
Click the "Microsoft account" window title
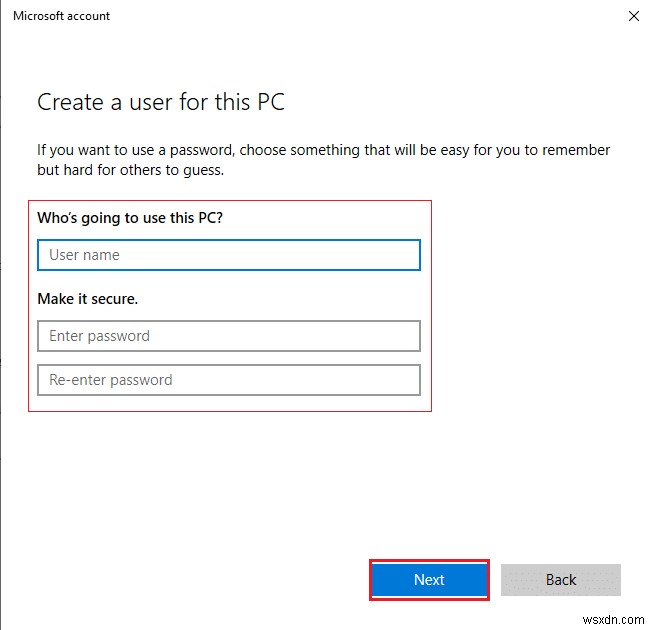coord(62,16)
